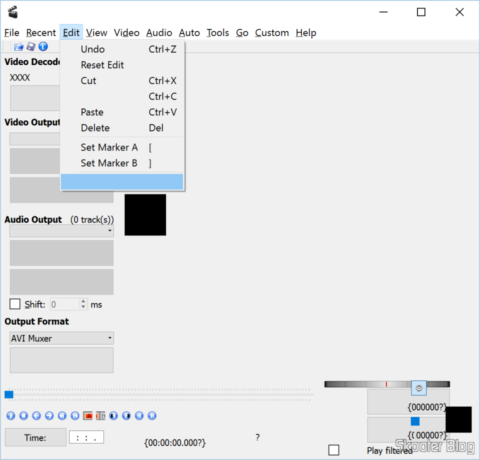Click the {00:00:00.000?} duration text
Image resolution: width=480 pixels, height=460 pixels.
[175, 443]
